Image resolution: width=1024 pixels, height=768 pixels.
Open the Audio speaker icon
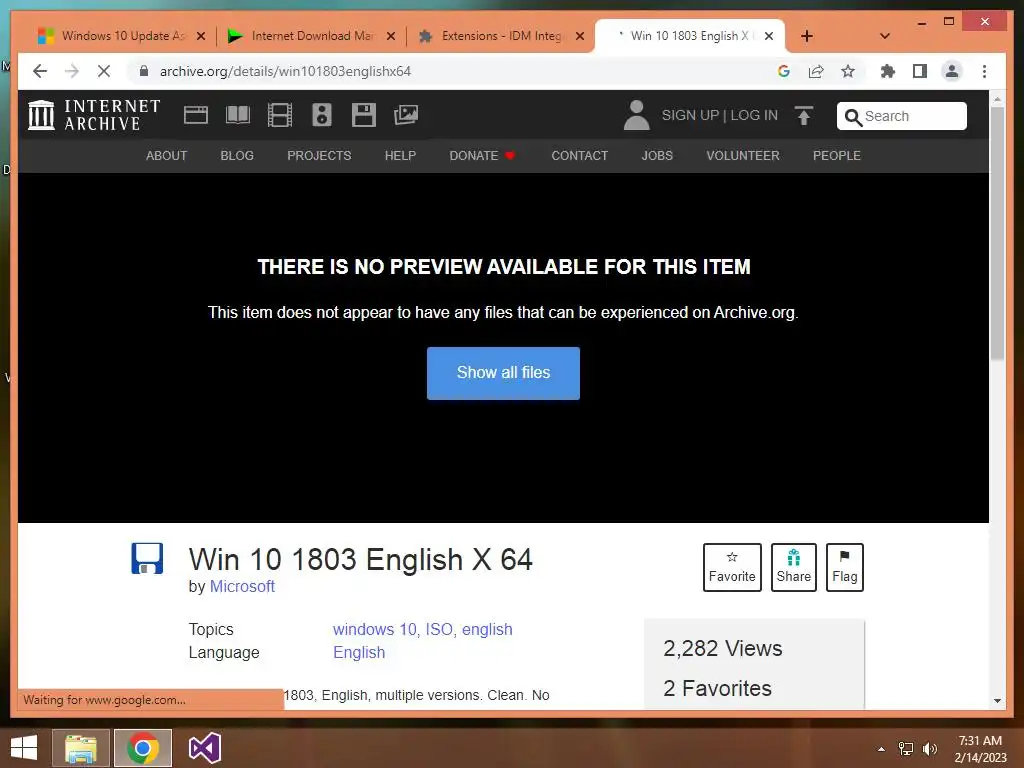[321, 115]
